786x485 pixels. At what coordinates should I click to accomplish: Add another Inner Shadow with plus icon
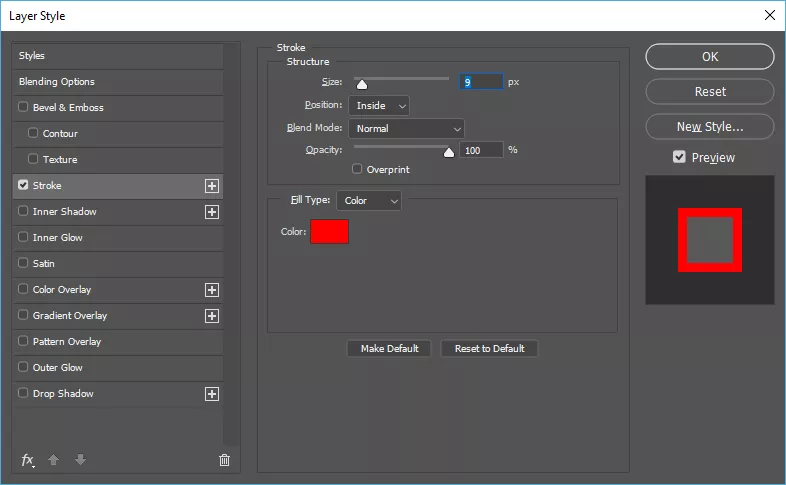click(212, 212)
